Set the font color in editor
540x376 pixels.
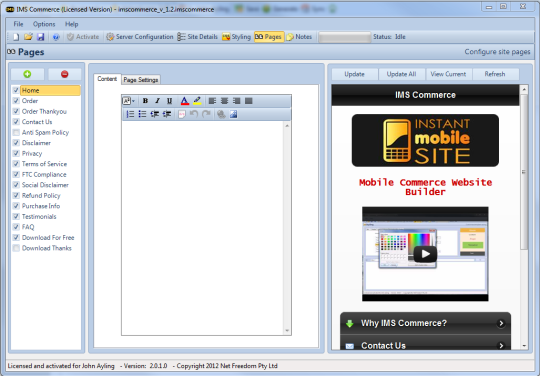(185, 101)
